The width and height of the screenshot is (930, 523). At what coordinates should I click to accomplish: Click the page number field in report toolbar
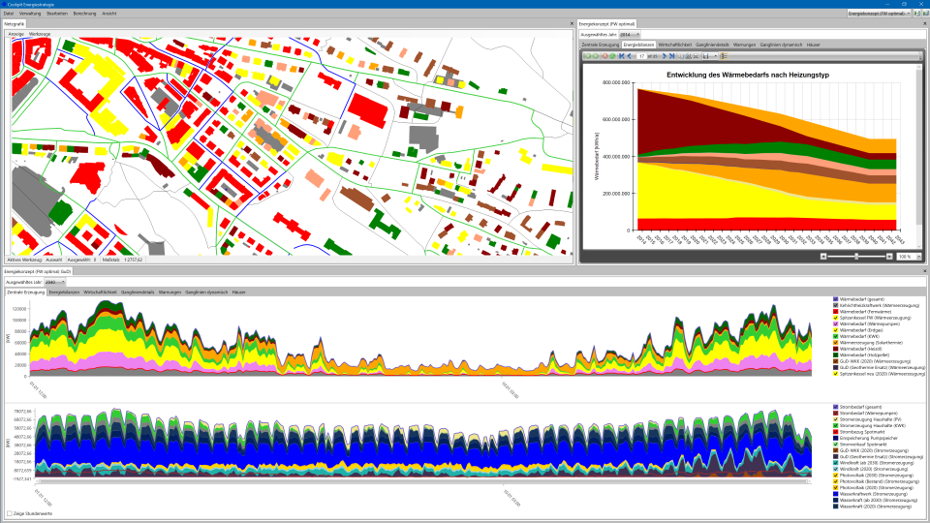pyautogui.click(x=641, y=56)
